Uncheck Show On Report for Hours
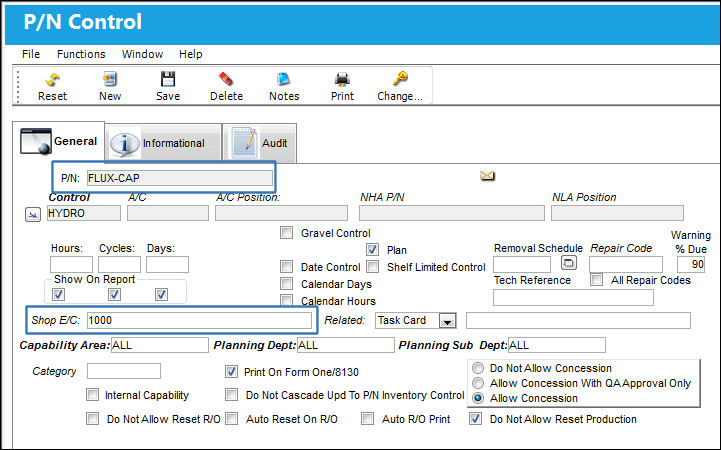 click(58, 294)
